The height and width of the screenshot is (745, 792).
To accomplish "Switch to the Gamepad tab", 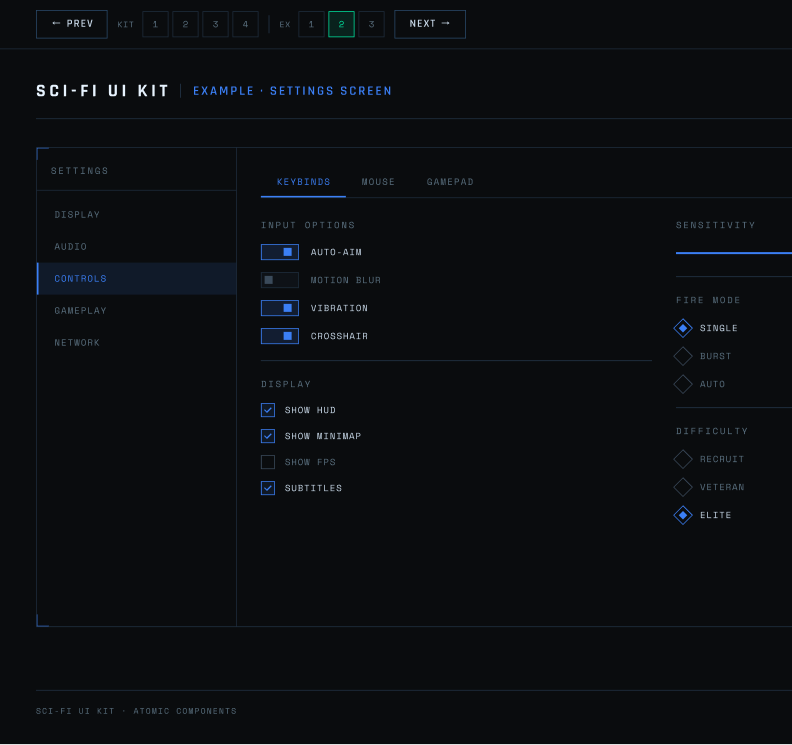I will pos(450,182).
